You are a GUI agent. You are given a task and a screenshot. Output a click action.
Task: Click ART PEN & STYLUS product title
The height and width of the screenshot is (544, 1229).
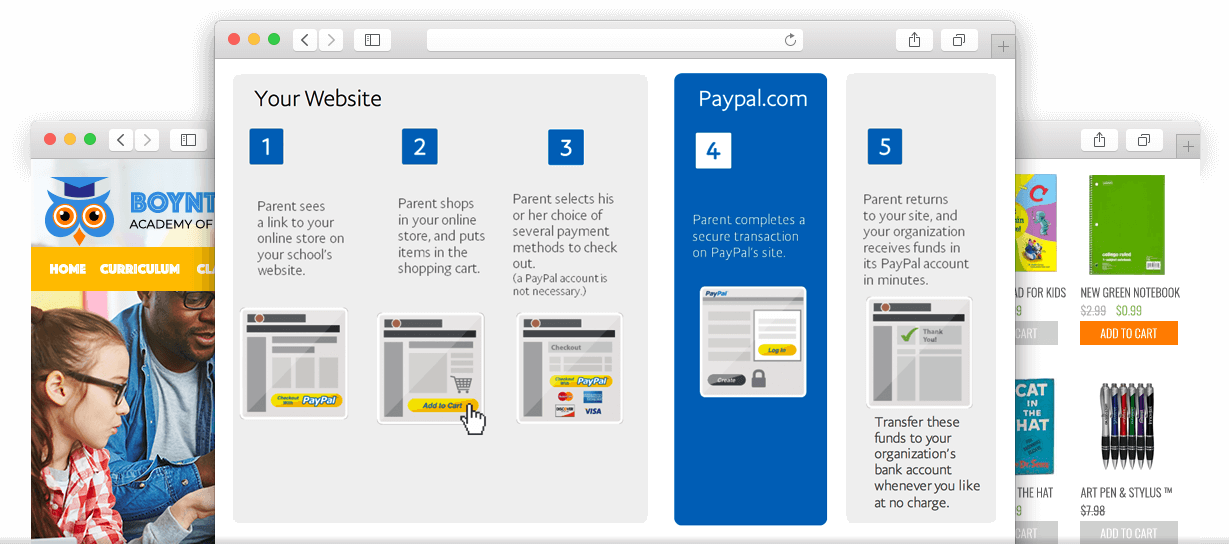(1126, 493)
